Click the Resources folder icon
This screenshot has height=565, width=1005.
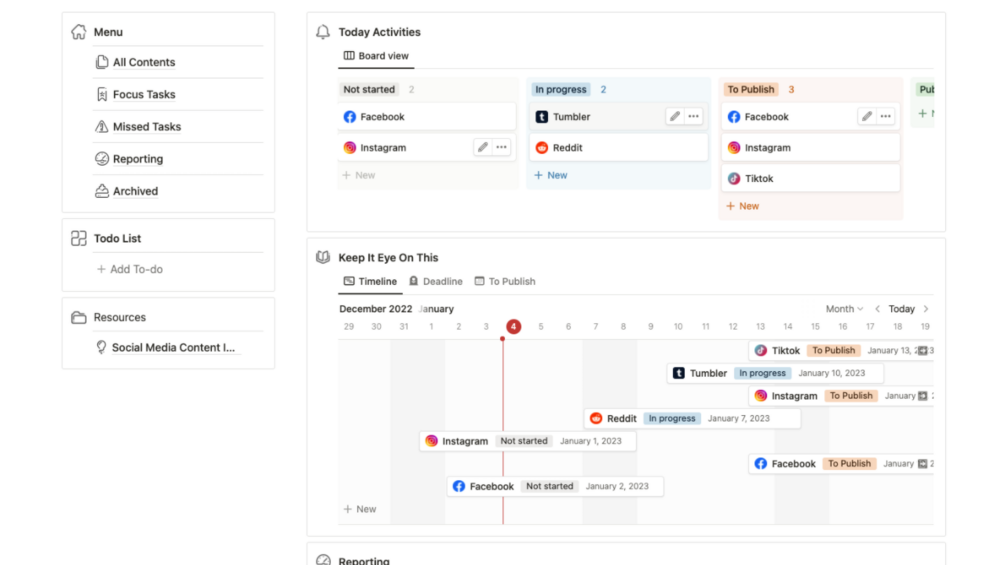tap(79, 317)
